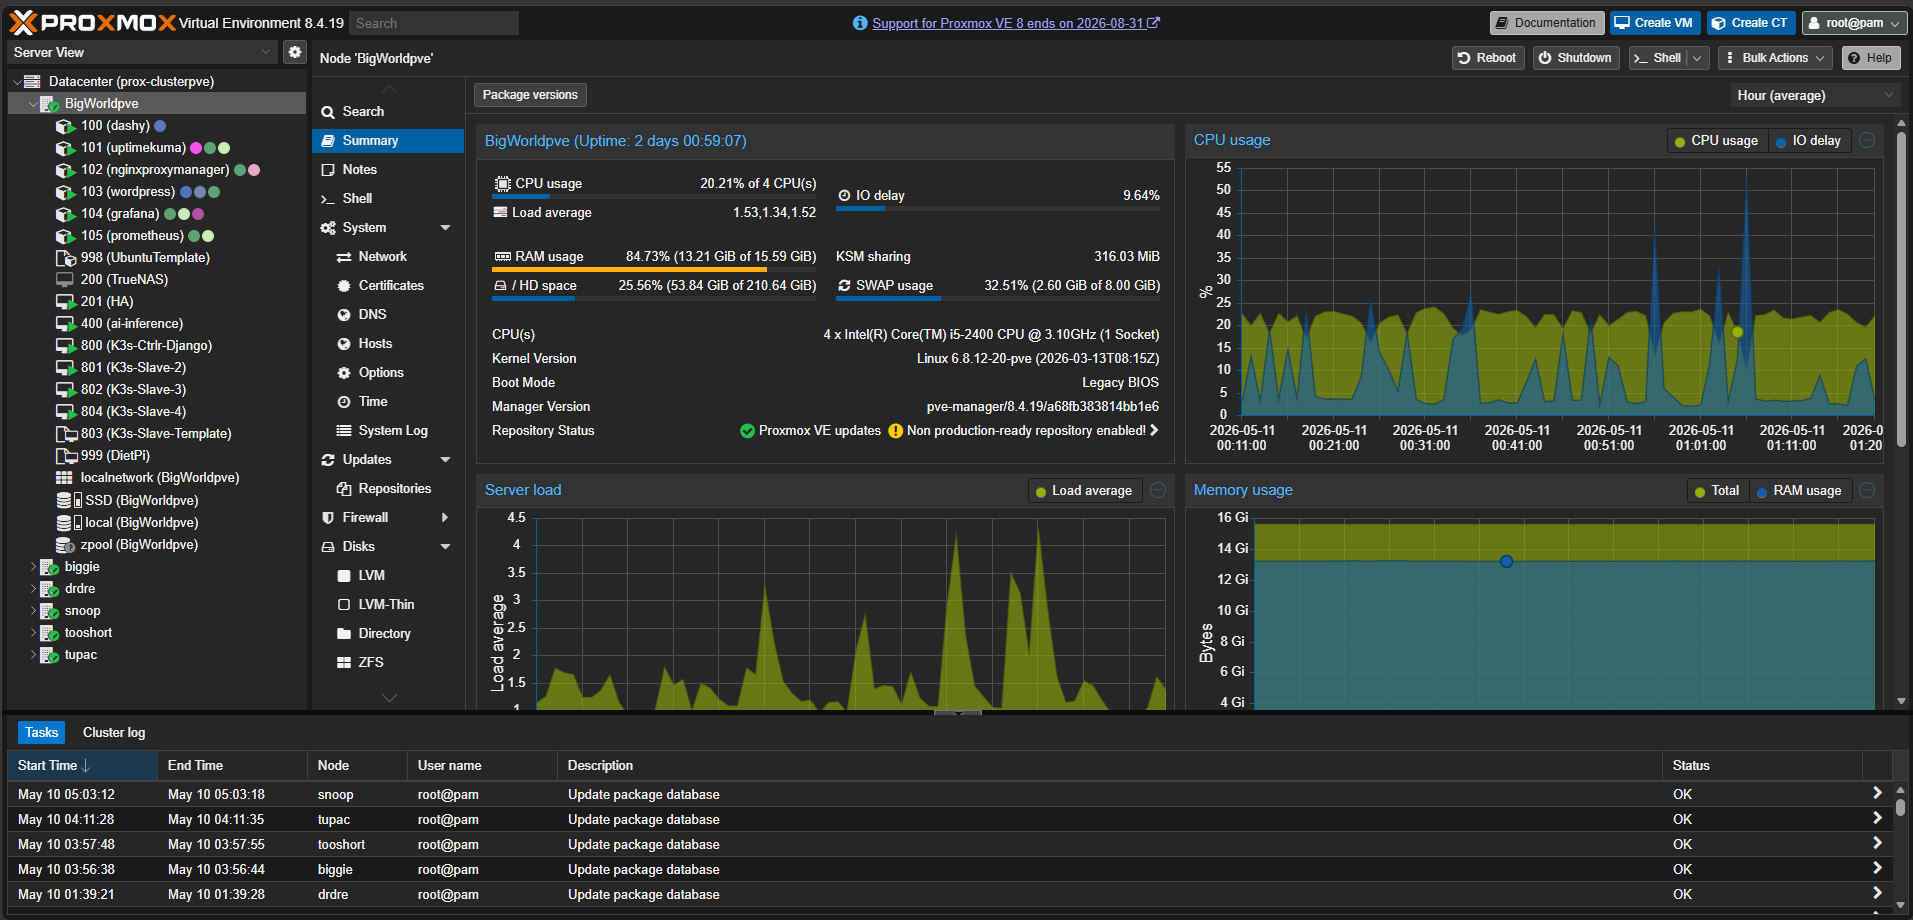
Task: Expand the Firewall submenu
Action: coord(445,518)
